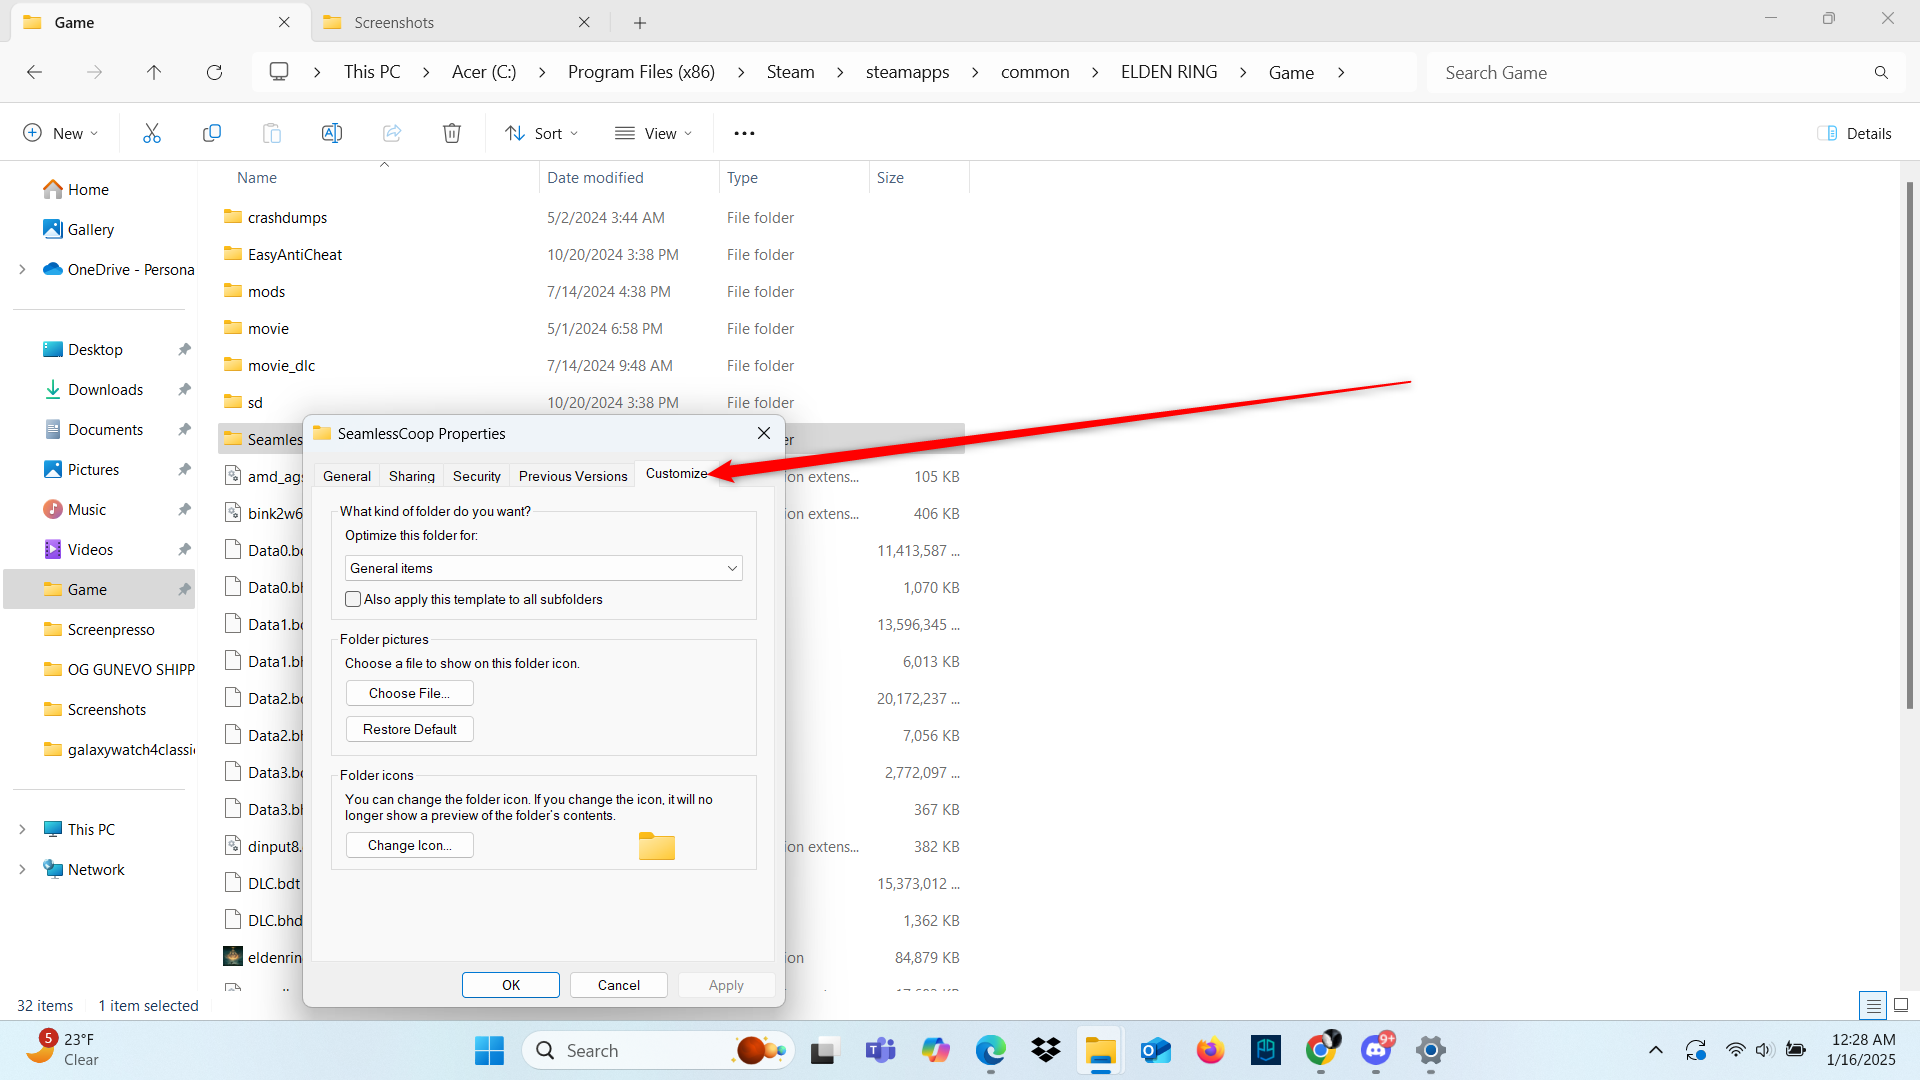
Task: Add a new File Explorer tab
Action: click(x=640, y=22)
